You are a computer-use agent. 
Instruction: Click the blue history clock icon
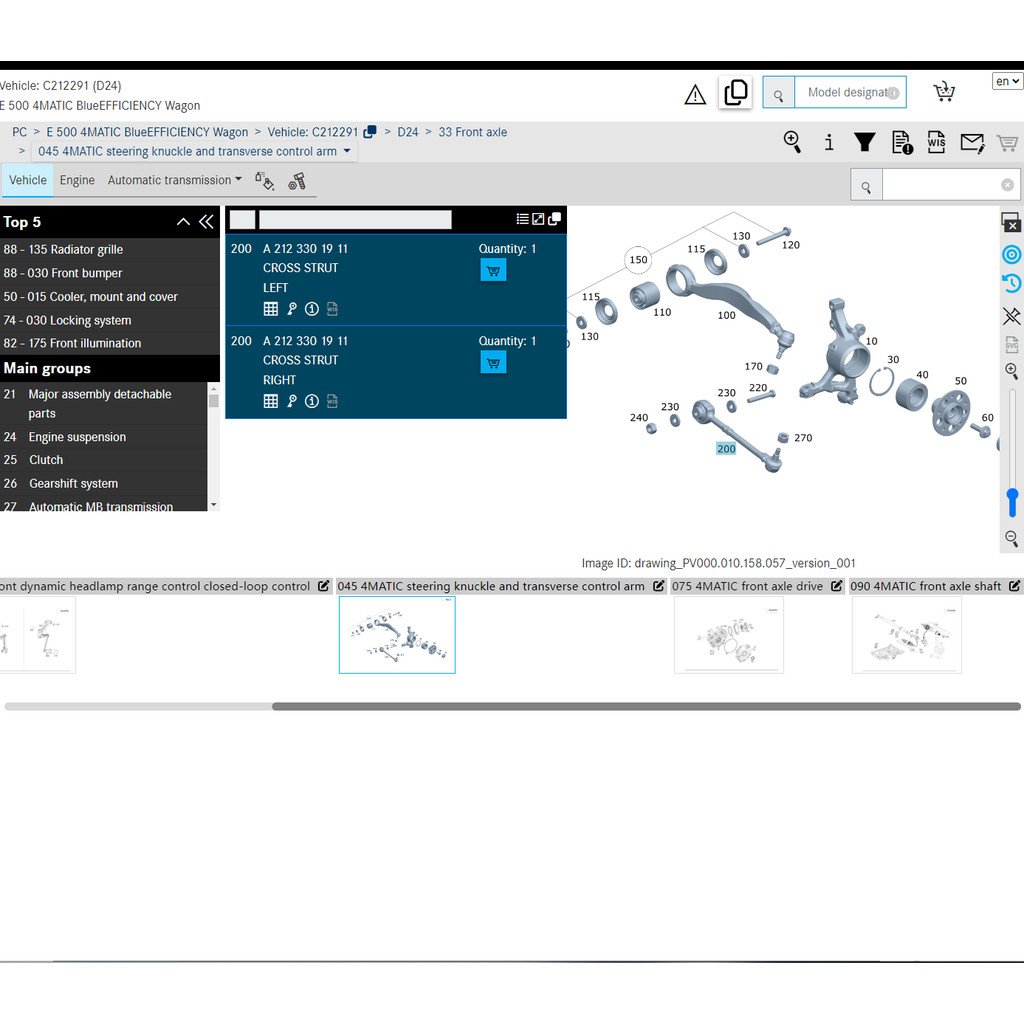[1012, 283]
